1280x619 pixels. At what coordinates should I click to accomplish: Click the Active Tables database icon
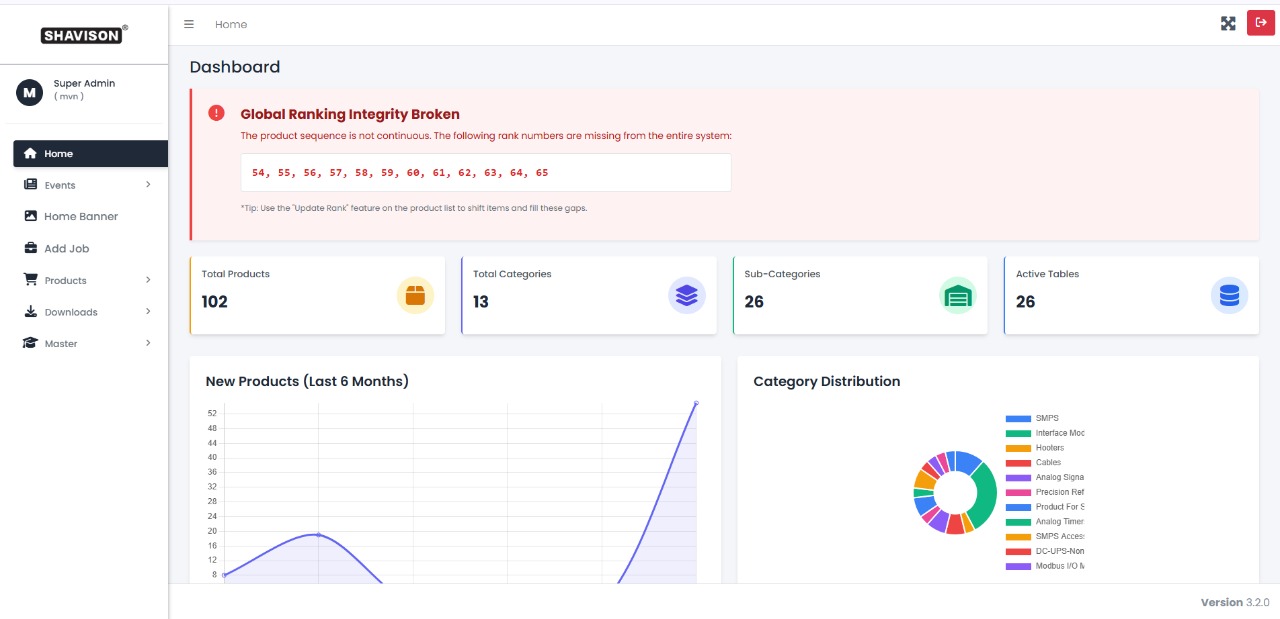[x=1229, y=296]
